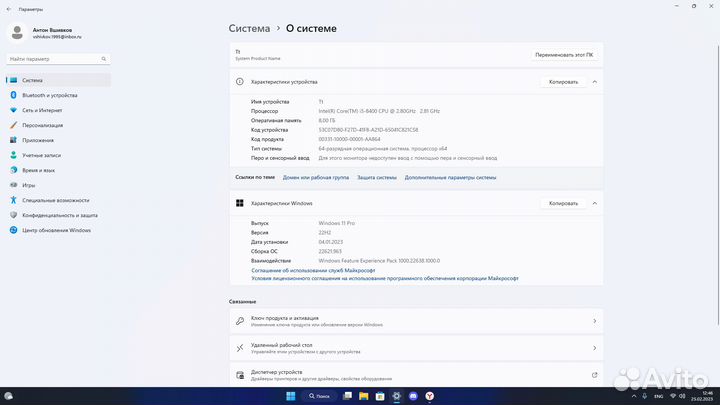Viewport: 720px width, 405px height.
Task: Open Microsoft Store from taskbar
Action: click(380, 396)
